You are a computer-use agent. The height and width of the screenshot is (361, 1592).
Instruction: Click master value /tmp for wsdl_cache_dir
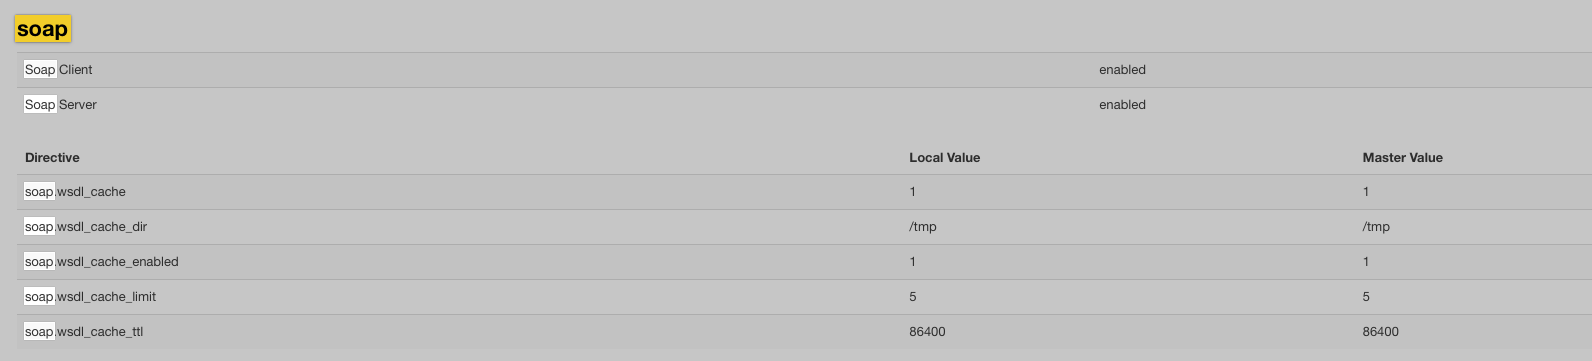(1376, 227)
